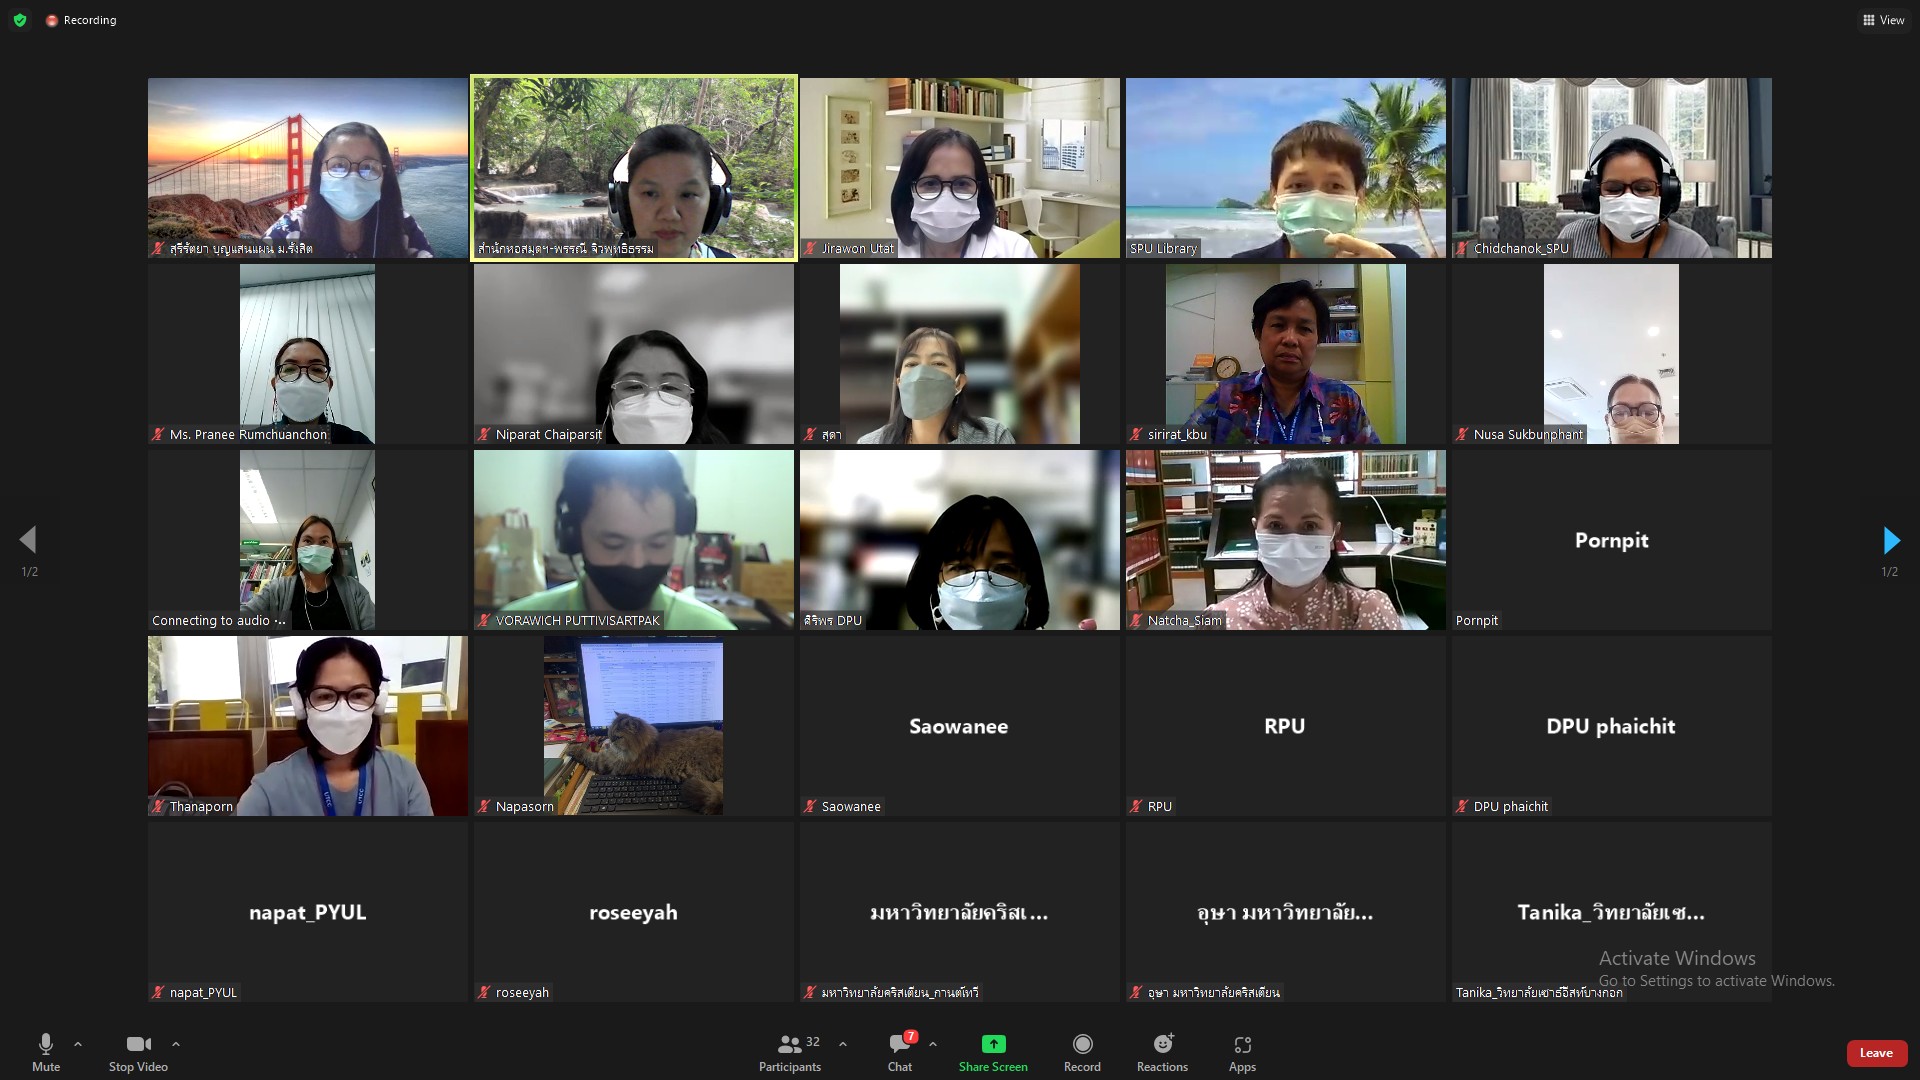Screen dimensions: 1920x1080
Task: Expand the caret next to Participants
Action: pos(843,1044)
